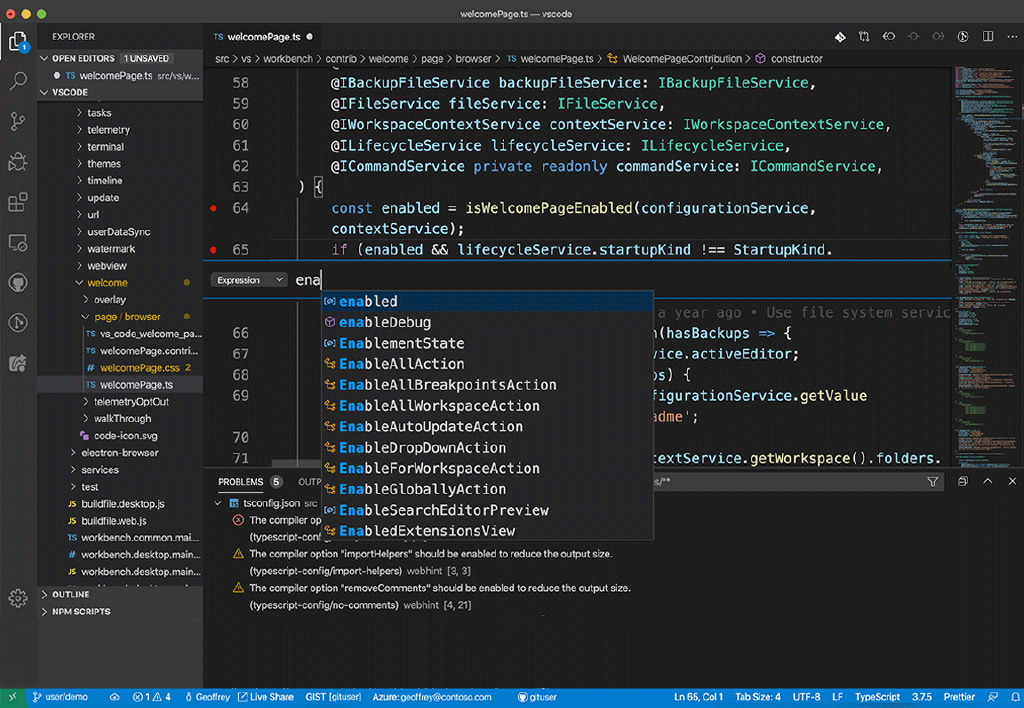
Task: Open welcomePage.css in explorer
Action: coord(139,368)
